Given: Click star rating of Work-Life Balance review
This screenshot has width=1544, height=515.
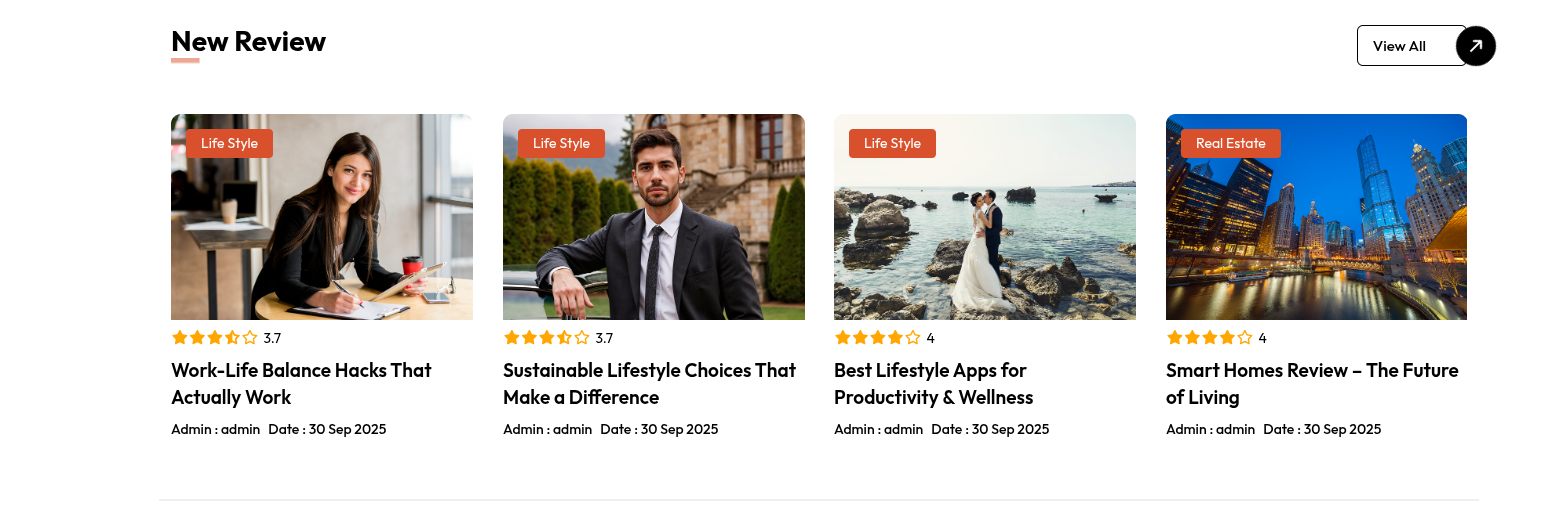Looking at the screenshot, I should pos(214,338).
